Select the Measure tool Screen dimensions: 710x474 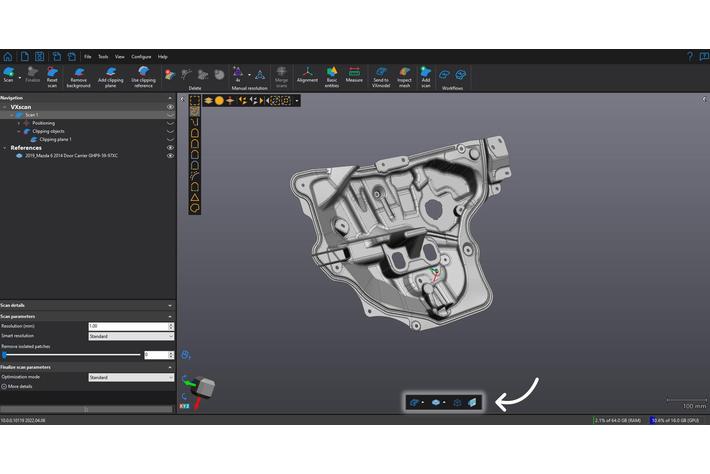[x=354, y=75]
